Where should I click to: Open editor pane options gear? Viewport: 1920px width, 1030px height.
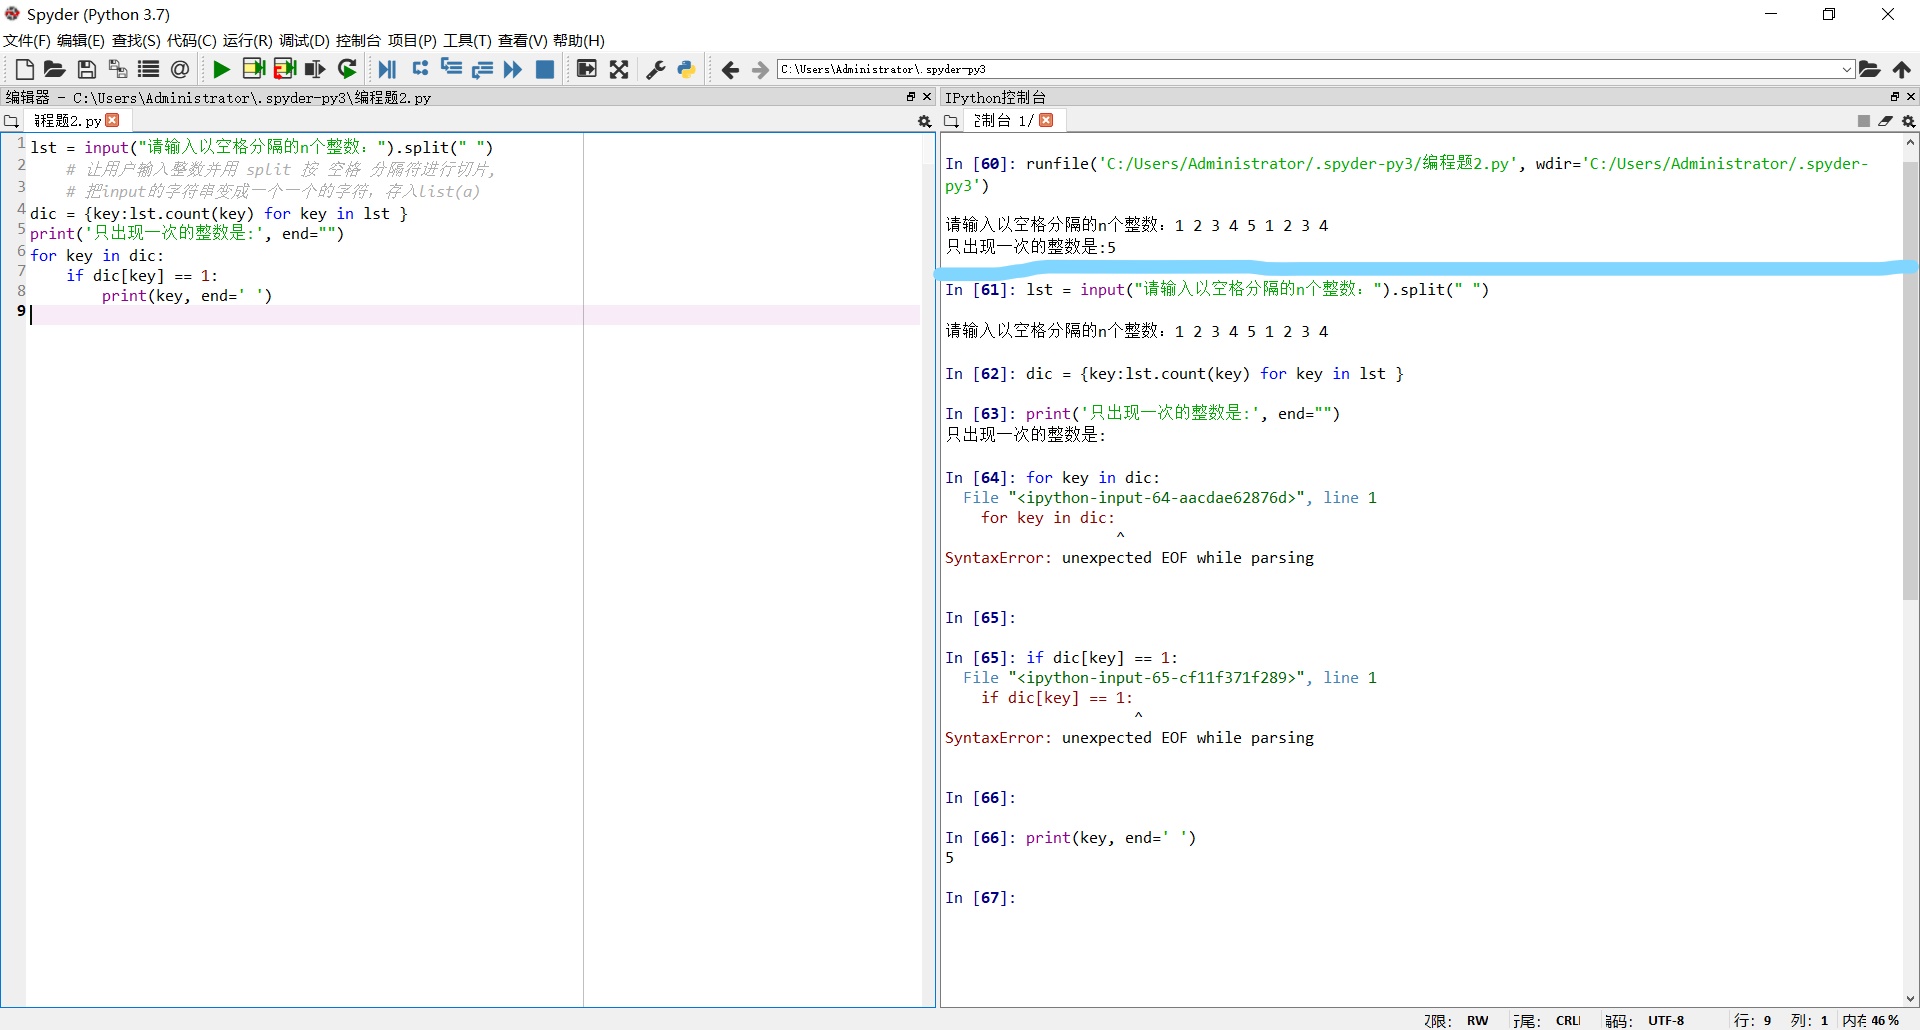tap(924, 121)
